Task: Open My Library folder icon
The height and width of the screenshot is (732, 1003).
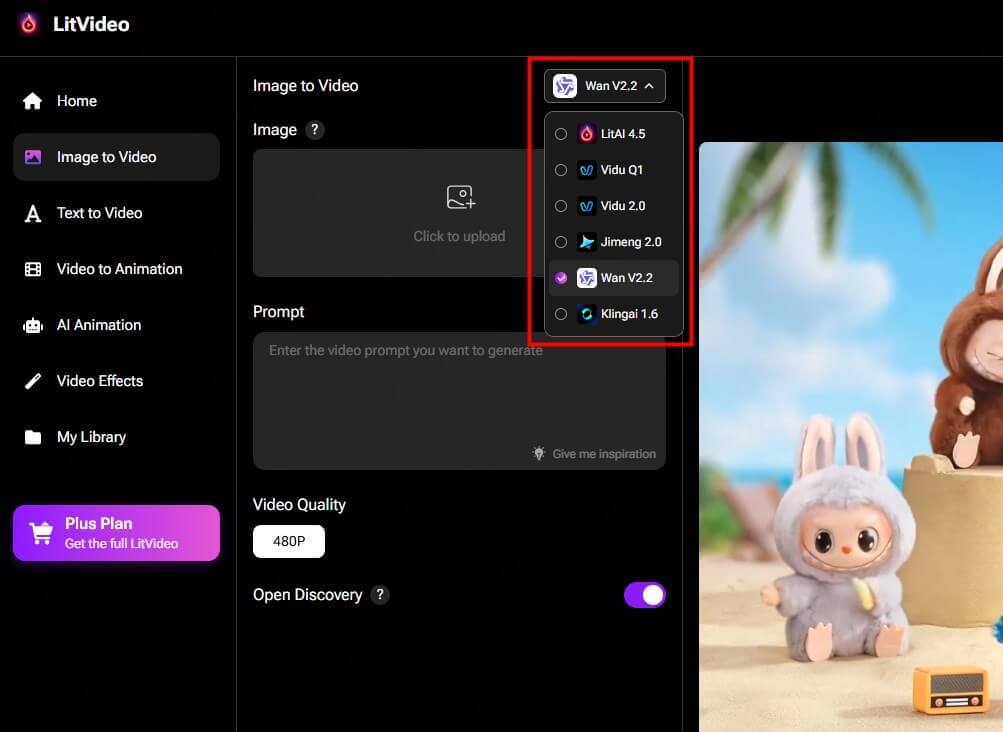Action: point(33,436)
